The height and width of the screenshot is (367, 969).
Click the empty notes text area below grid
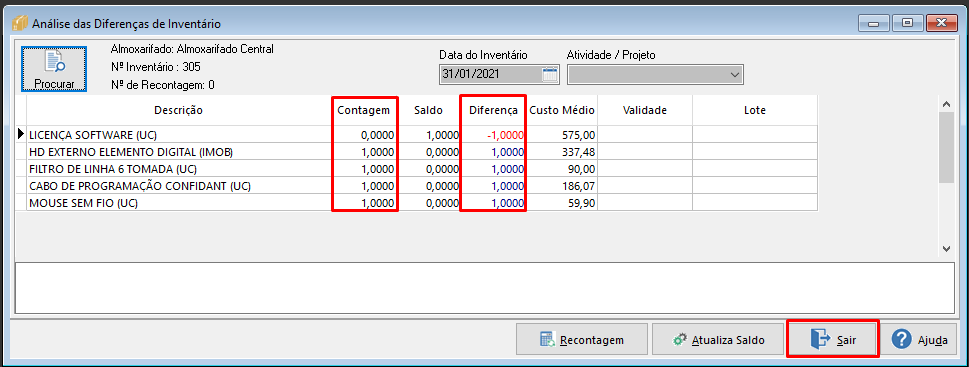click(485, 287)
